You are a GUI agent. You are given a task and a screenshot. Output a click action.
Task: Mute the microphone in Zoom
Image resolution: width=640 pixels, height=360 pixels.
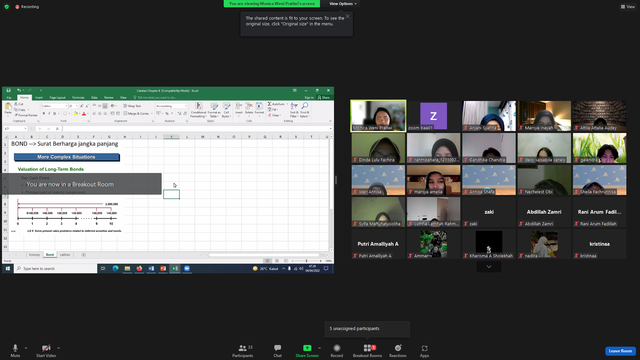[15, 350]
